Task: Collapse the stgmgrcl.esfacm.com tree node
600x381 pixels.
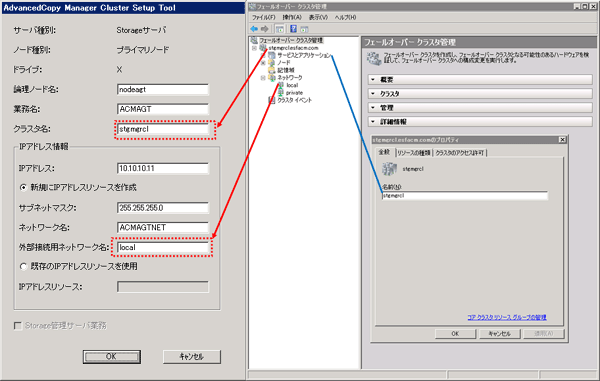Action: point(254,48)
